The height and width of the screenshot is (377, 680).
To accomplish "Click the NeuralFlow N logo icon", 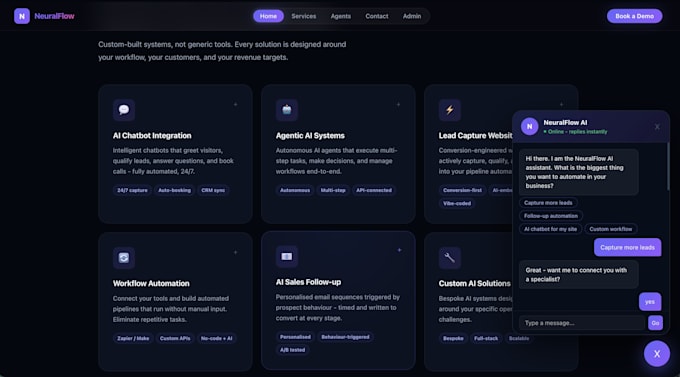I will [22, 16].
